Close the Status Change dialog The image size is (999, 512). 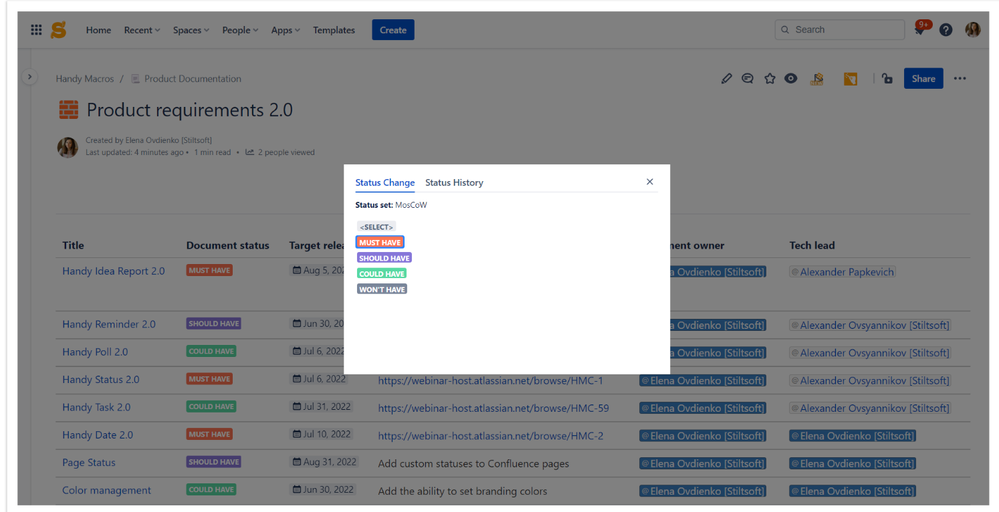pyautogui.click(x=650, y=181)
